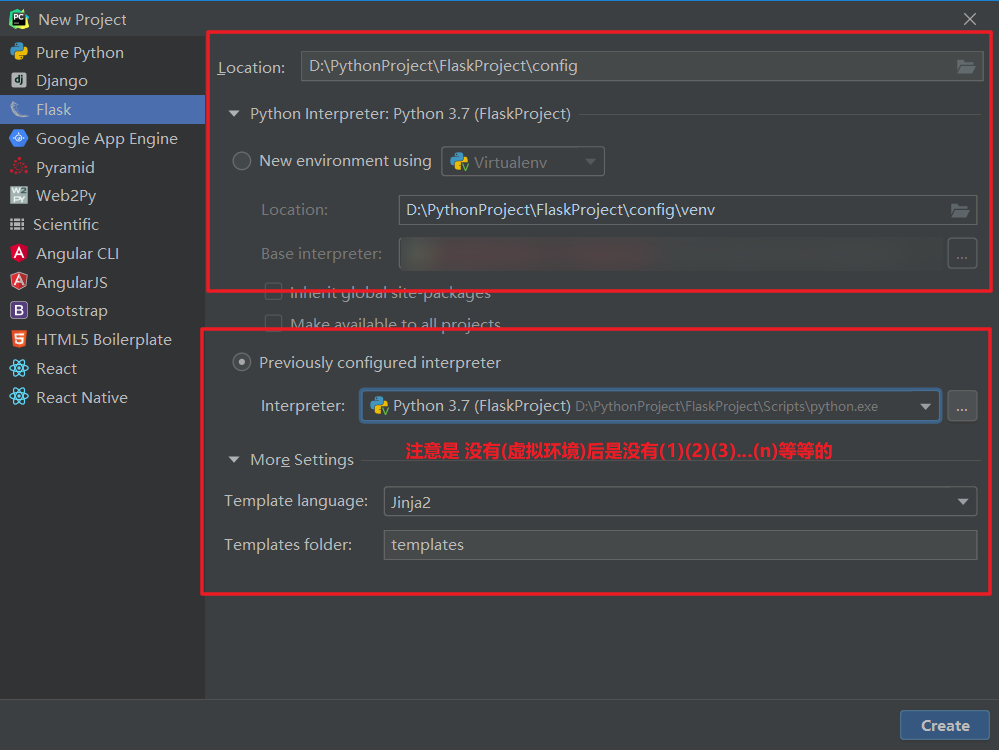Select New environment using radio button
The width and height of the screenshot is (999, 750).
[241, 161]
